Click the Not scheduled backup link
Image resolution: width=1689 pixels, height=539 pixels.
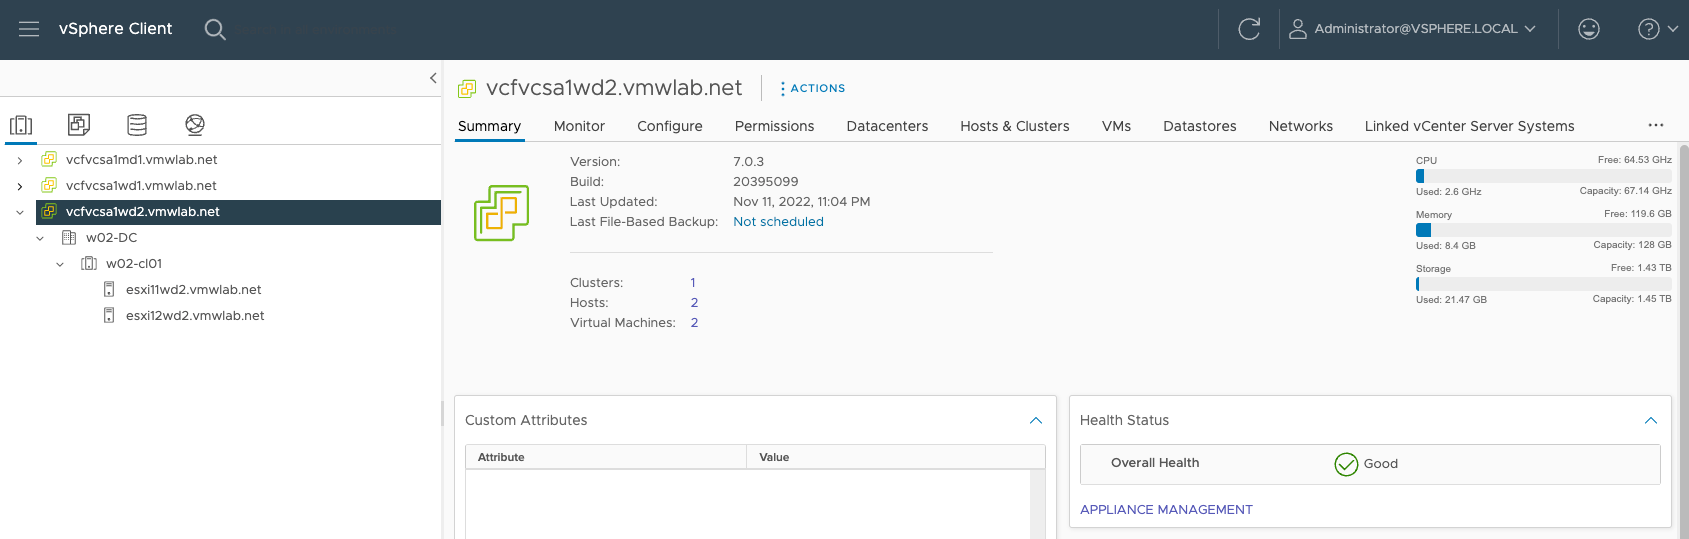pos(778,222)
